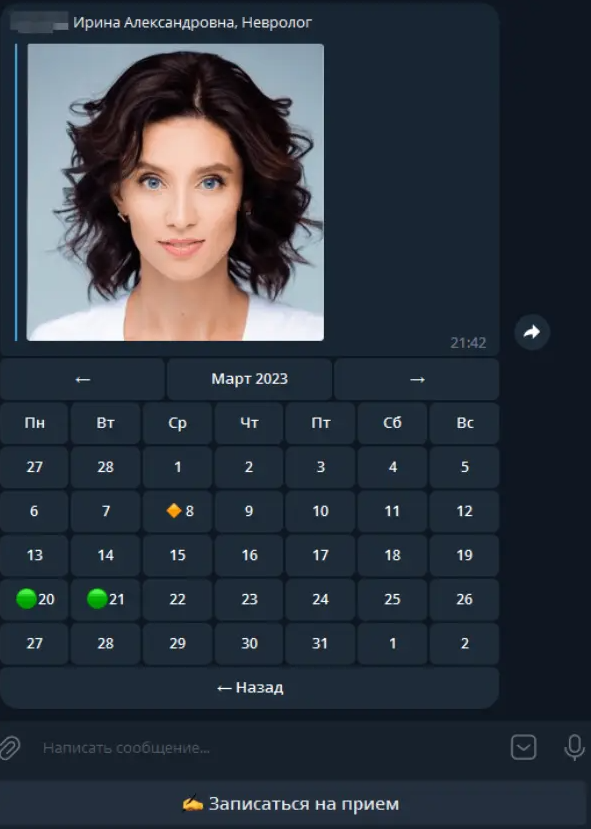Select March 21 with green dot
Viewport: 591px width, 829px height.
tap(105, 599)
